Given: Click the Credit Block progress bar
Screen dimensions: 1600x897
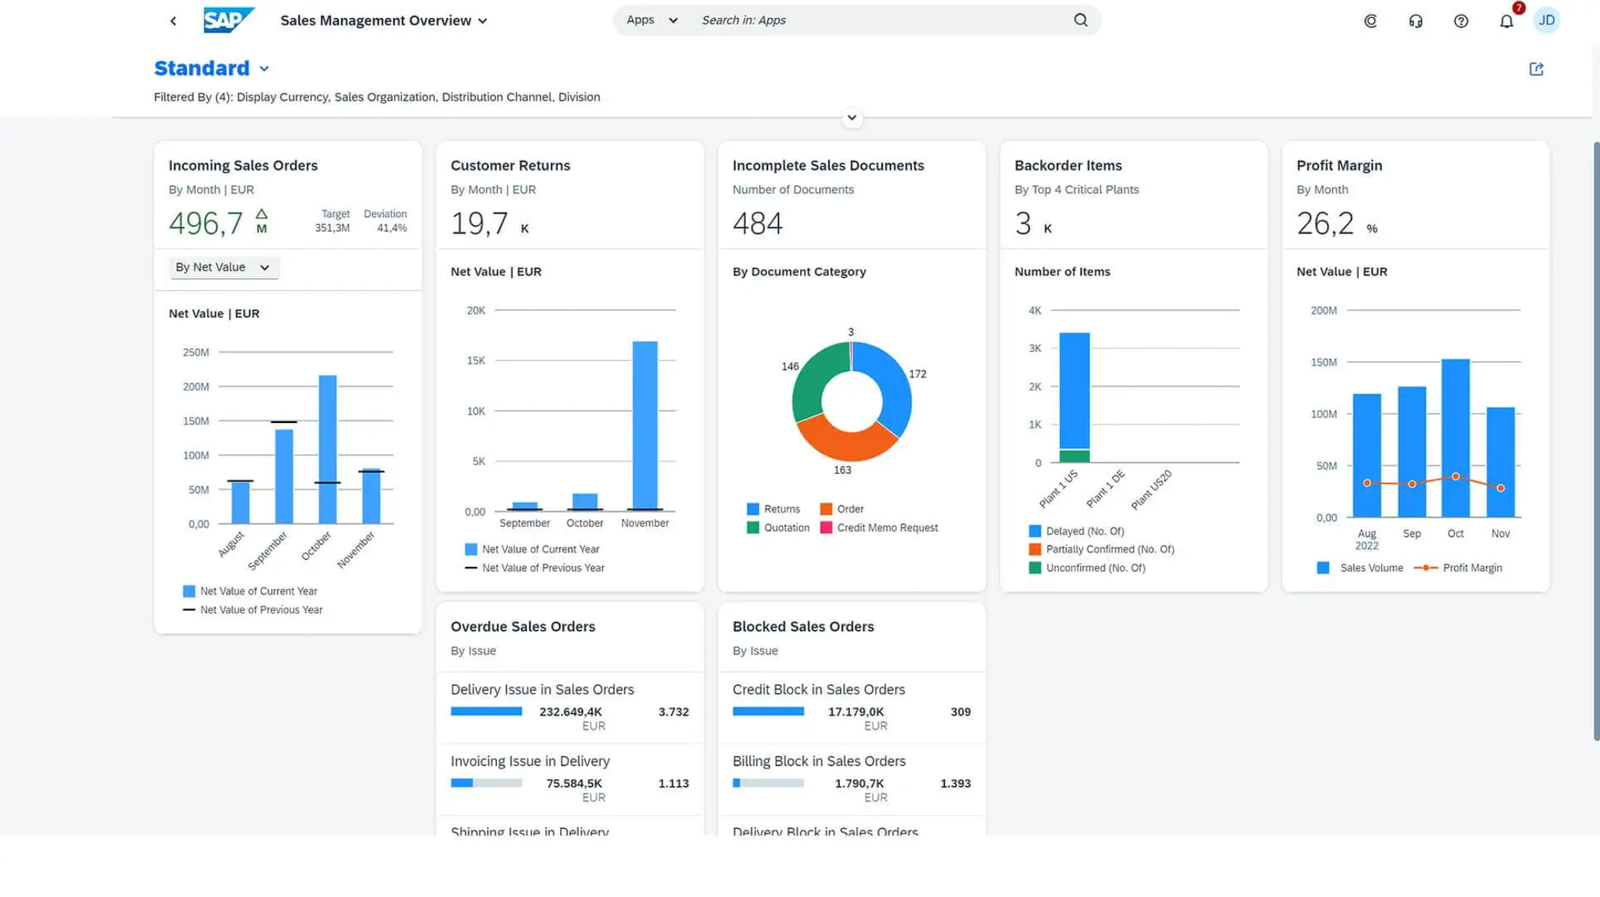Looking at the screenshot, I should tap(768, 712).
